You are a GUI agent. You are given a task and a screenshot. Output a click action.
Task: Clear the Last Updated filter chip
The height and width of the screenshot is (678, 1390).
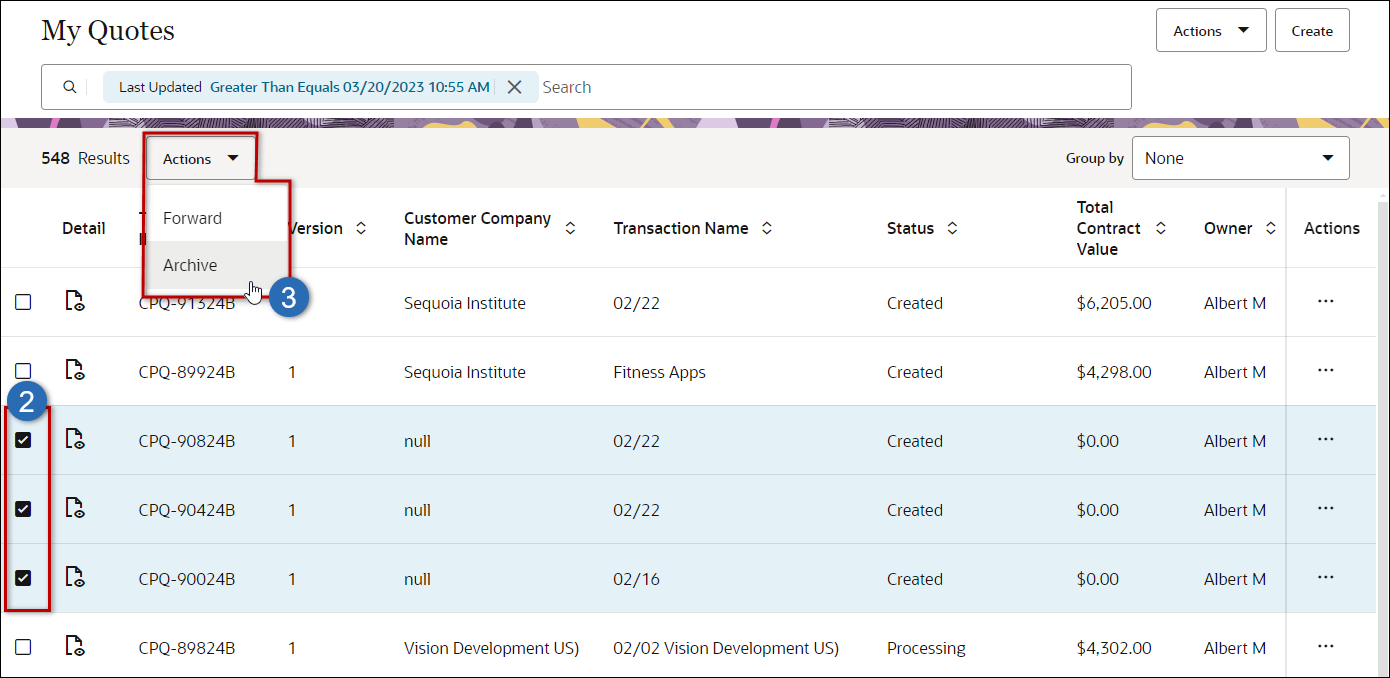click(x=515, y=86)
